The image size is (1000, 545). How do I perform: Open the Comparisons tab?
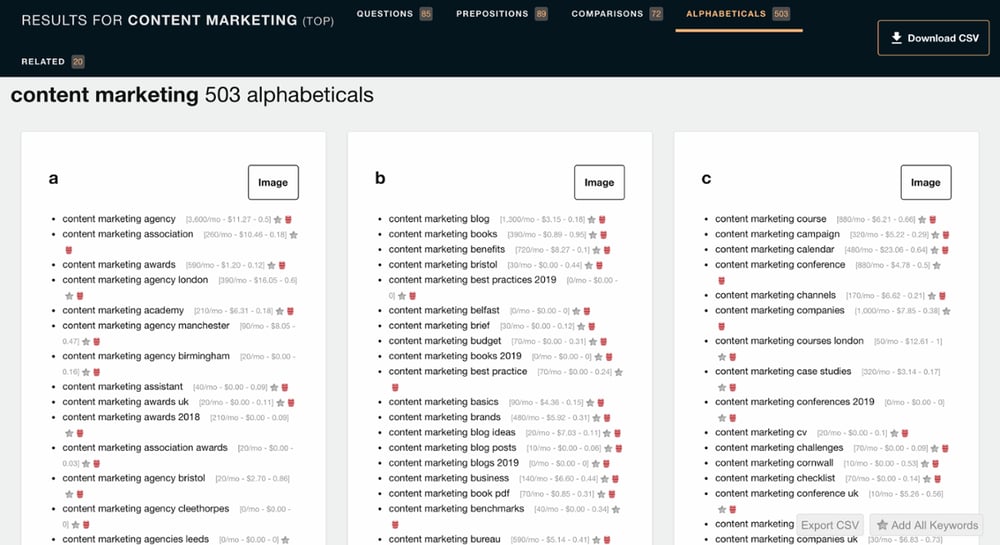pos(617,13)
